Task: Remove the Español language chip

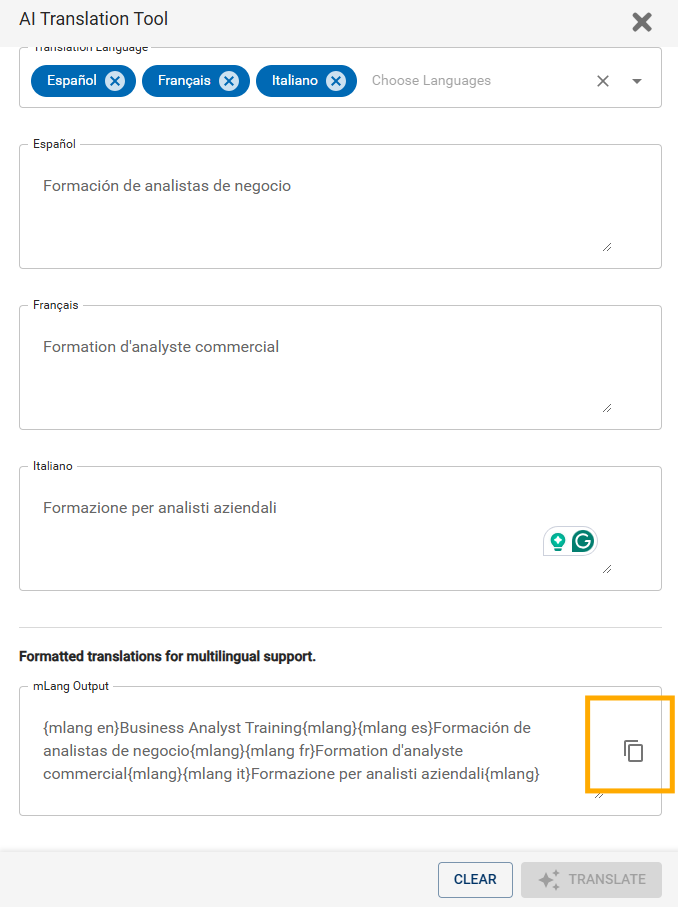Action: point(115,81)
